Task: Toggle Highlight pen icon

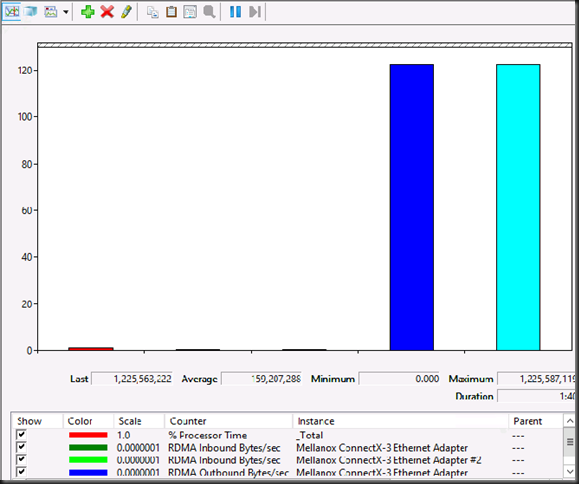Action: 126,11
